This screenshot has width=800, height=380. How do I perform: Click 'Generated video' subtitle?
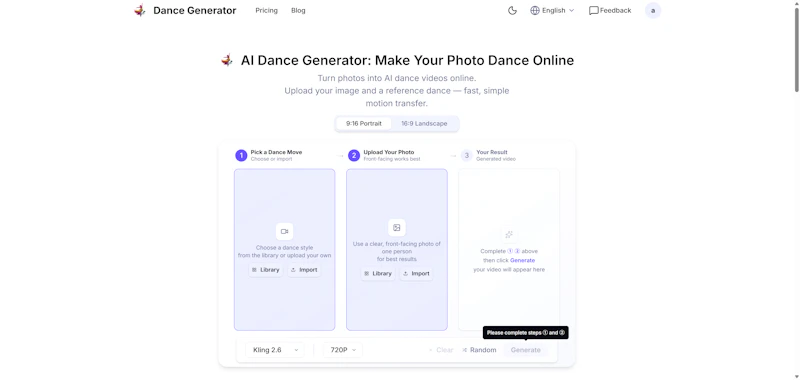coord(496,159)
